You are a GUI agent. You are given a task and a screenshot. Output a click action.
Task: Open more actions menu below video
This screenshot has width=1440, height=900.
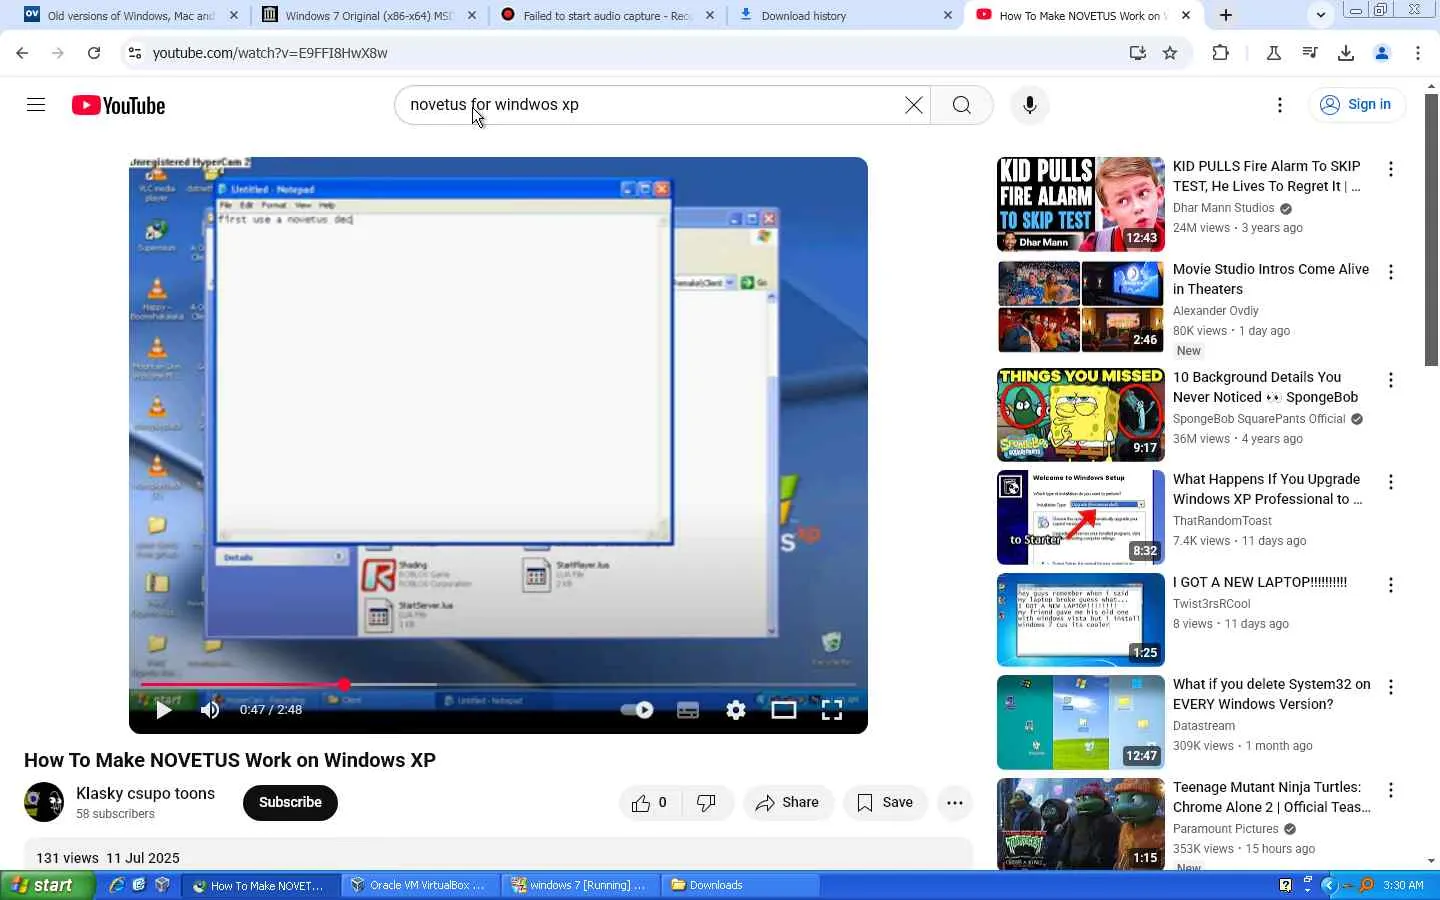click(955, 802)
